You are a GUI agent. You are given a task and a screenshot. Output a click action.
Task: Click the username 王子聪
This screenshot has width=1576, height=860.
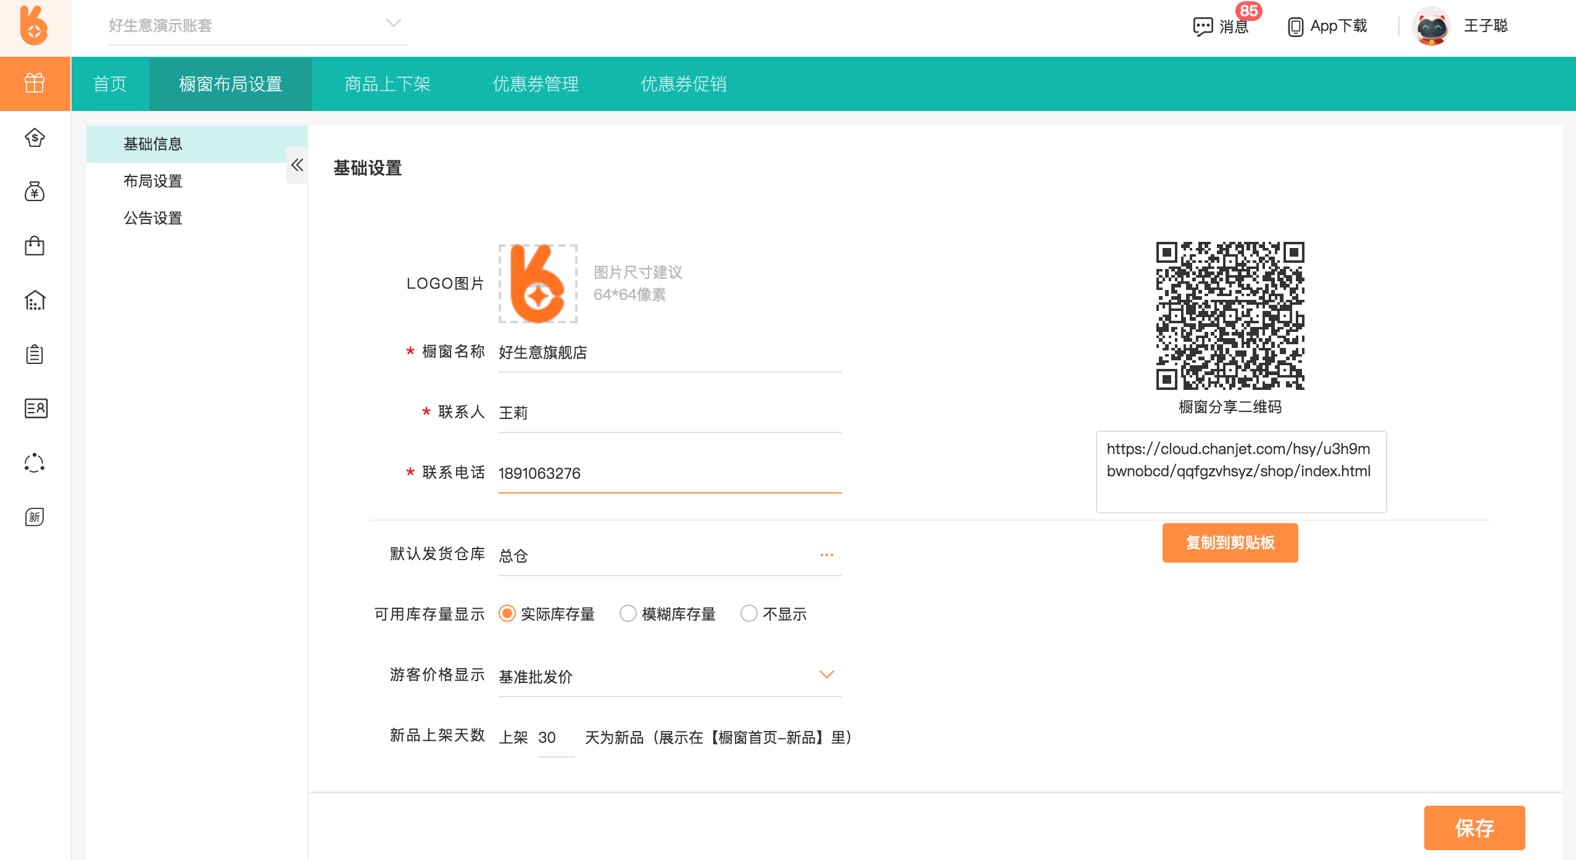tap(1485, 27)
